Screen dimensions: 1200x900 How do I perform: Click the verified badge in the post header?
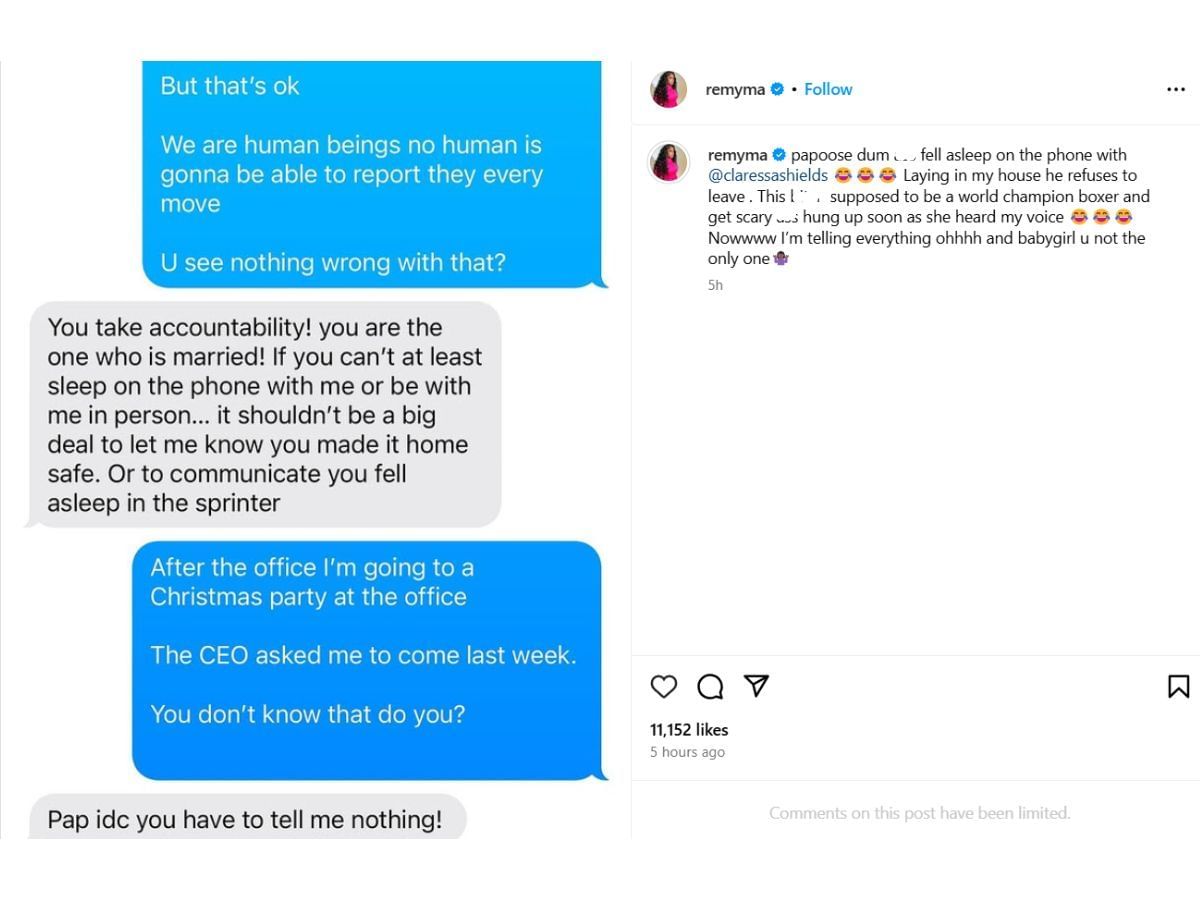point(777,89)
